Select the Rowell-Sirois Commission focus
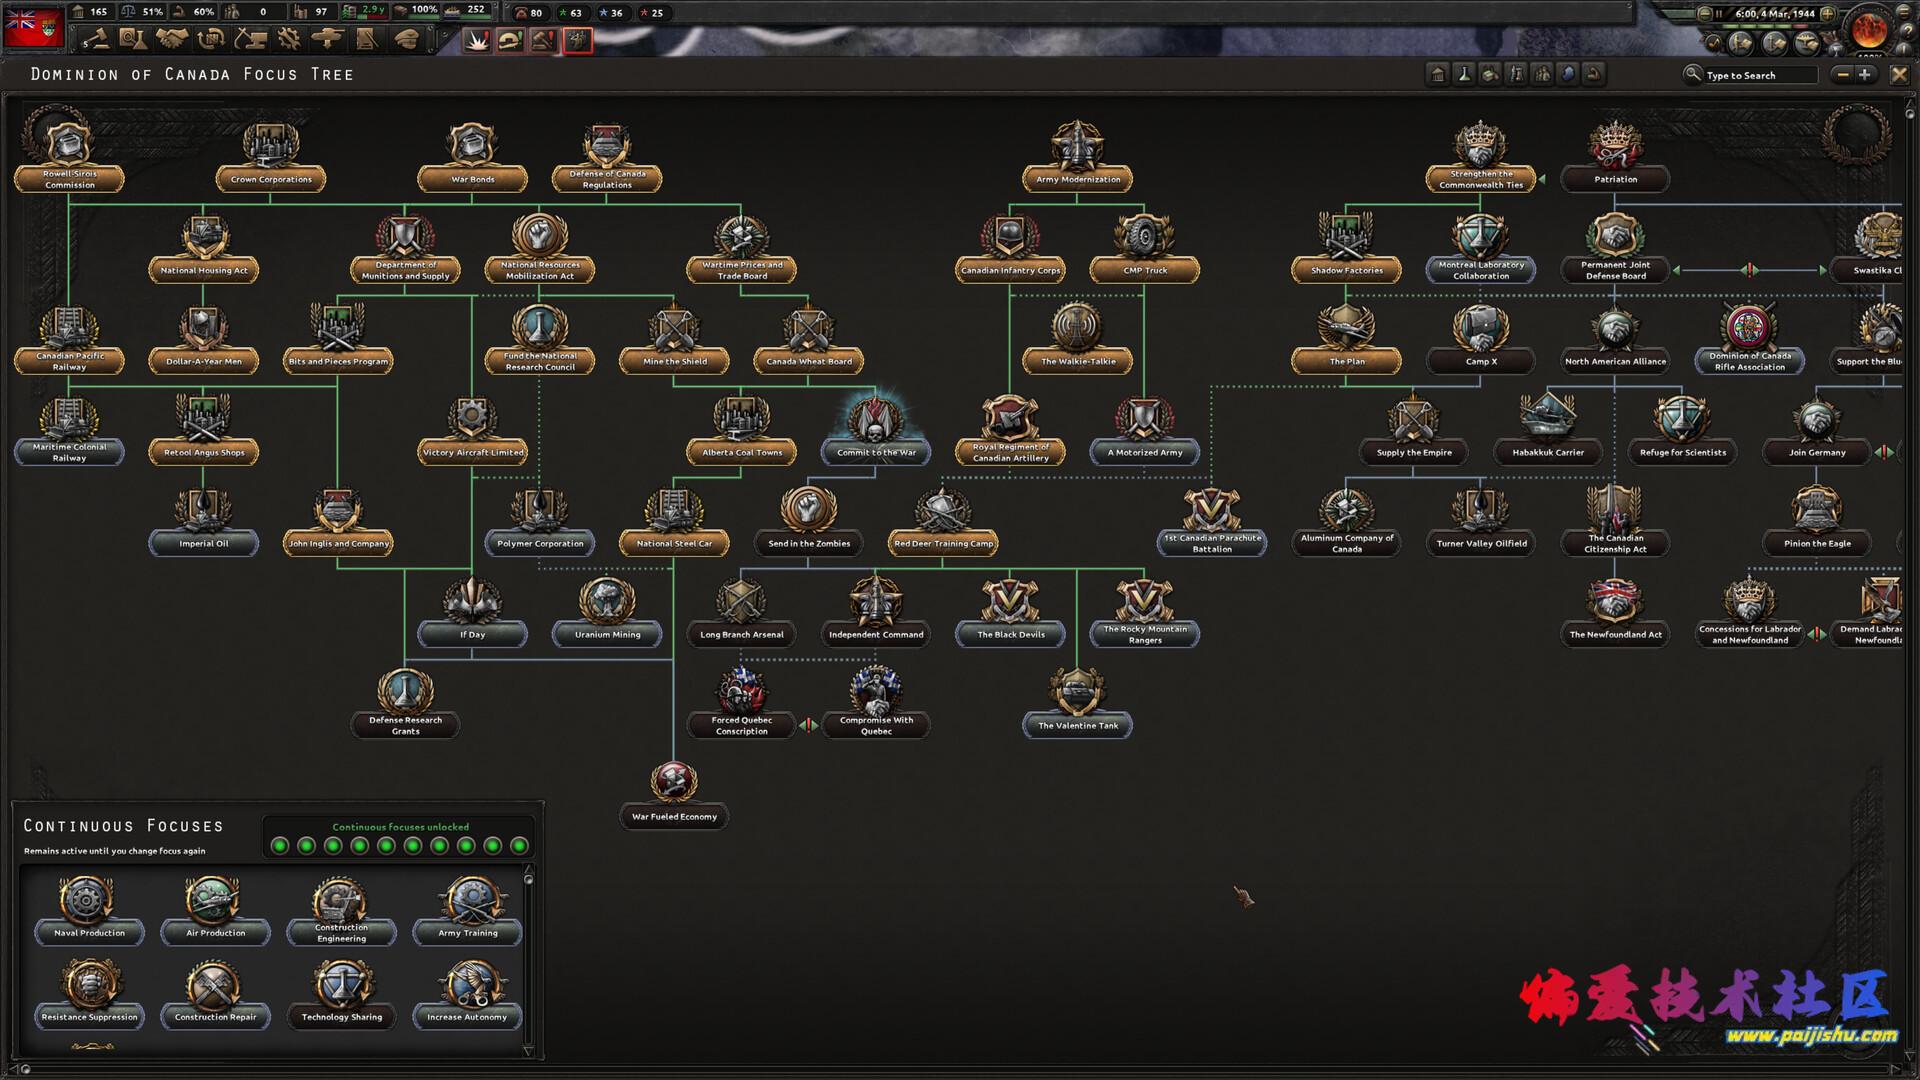This screenshot has width=1920, height=1080. (69, 159)
